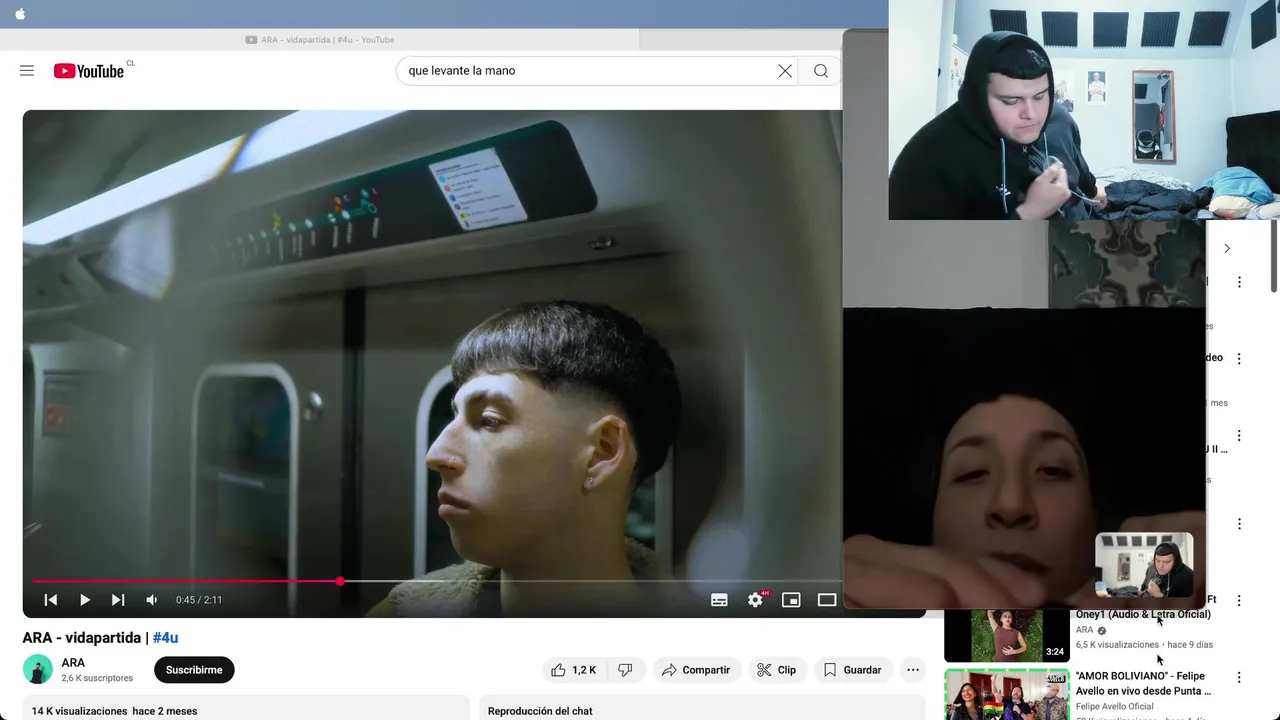
Task: Clear the search box with the X
Action: click(785, 71)
